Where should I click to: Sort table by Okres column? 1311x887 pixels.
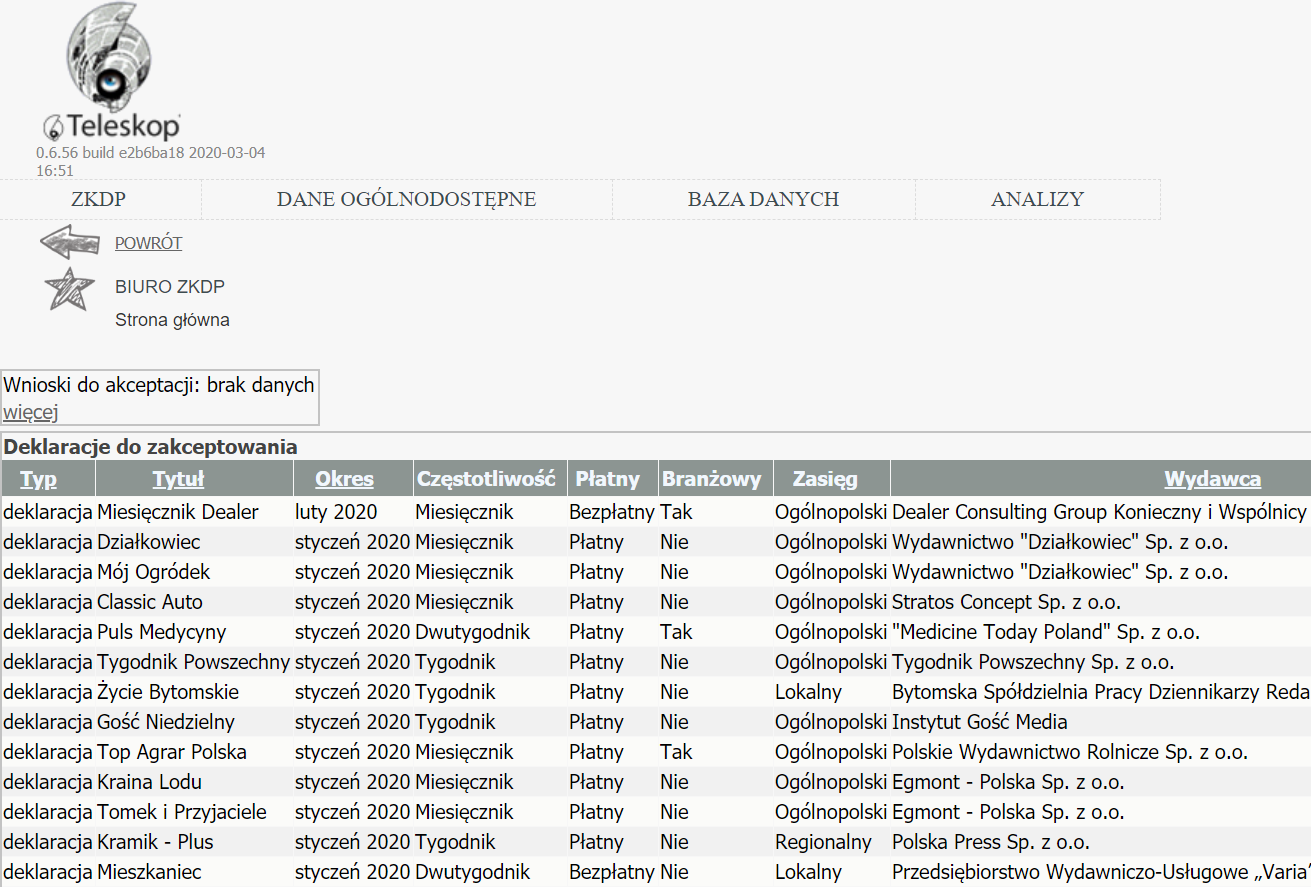[x=344, y=479]
